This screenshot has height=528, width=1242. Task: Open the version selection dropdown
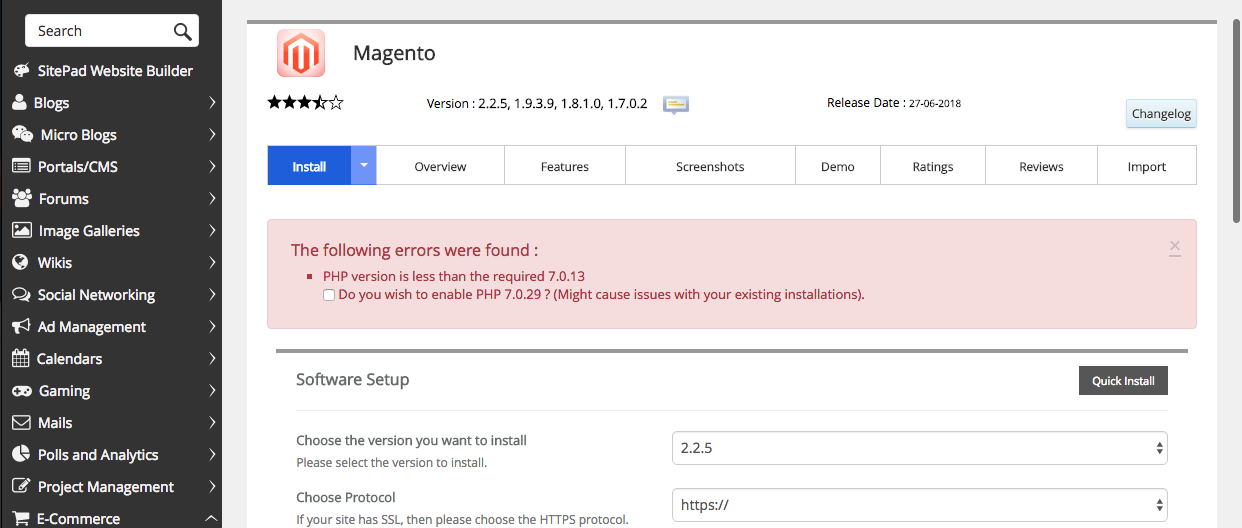click(x=919, y=448)
